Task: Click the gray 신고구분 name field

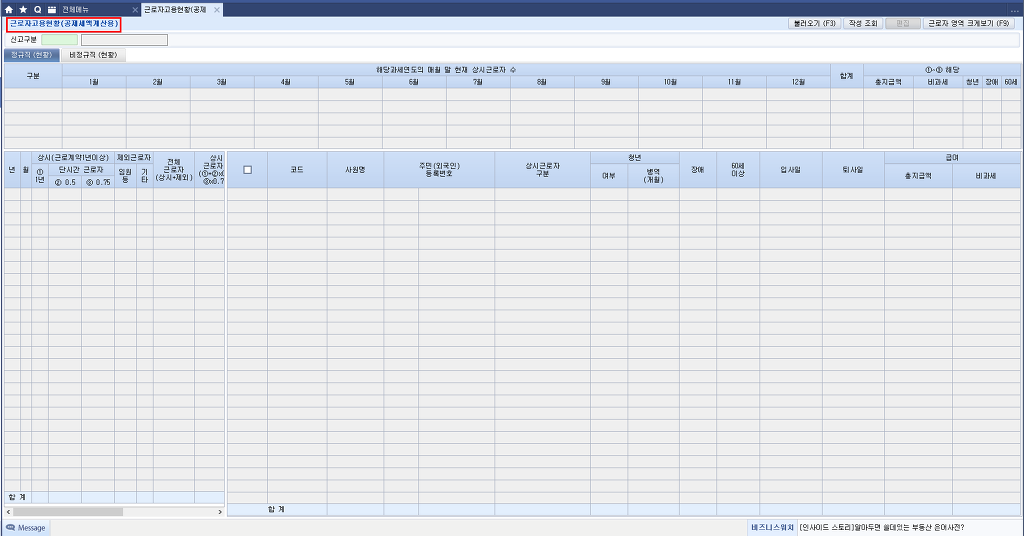Action: (x=124, y=40)
